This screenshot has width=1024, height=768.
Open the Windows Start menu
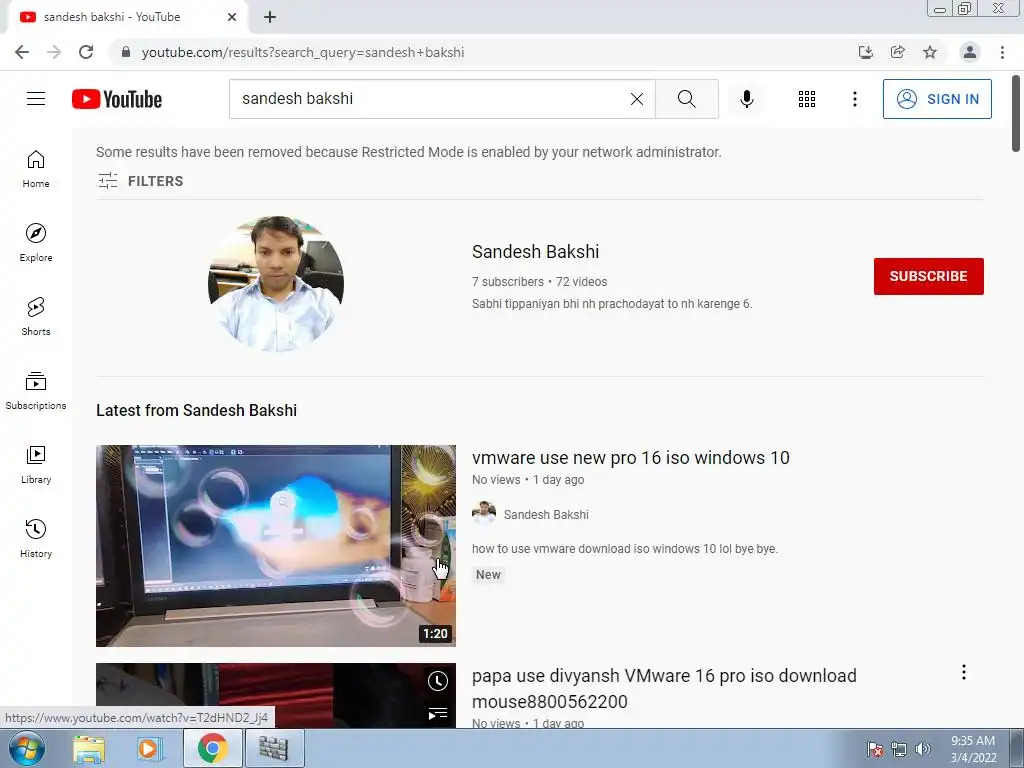(27, 748)
